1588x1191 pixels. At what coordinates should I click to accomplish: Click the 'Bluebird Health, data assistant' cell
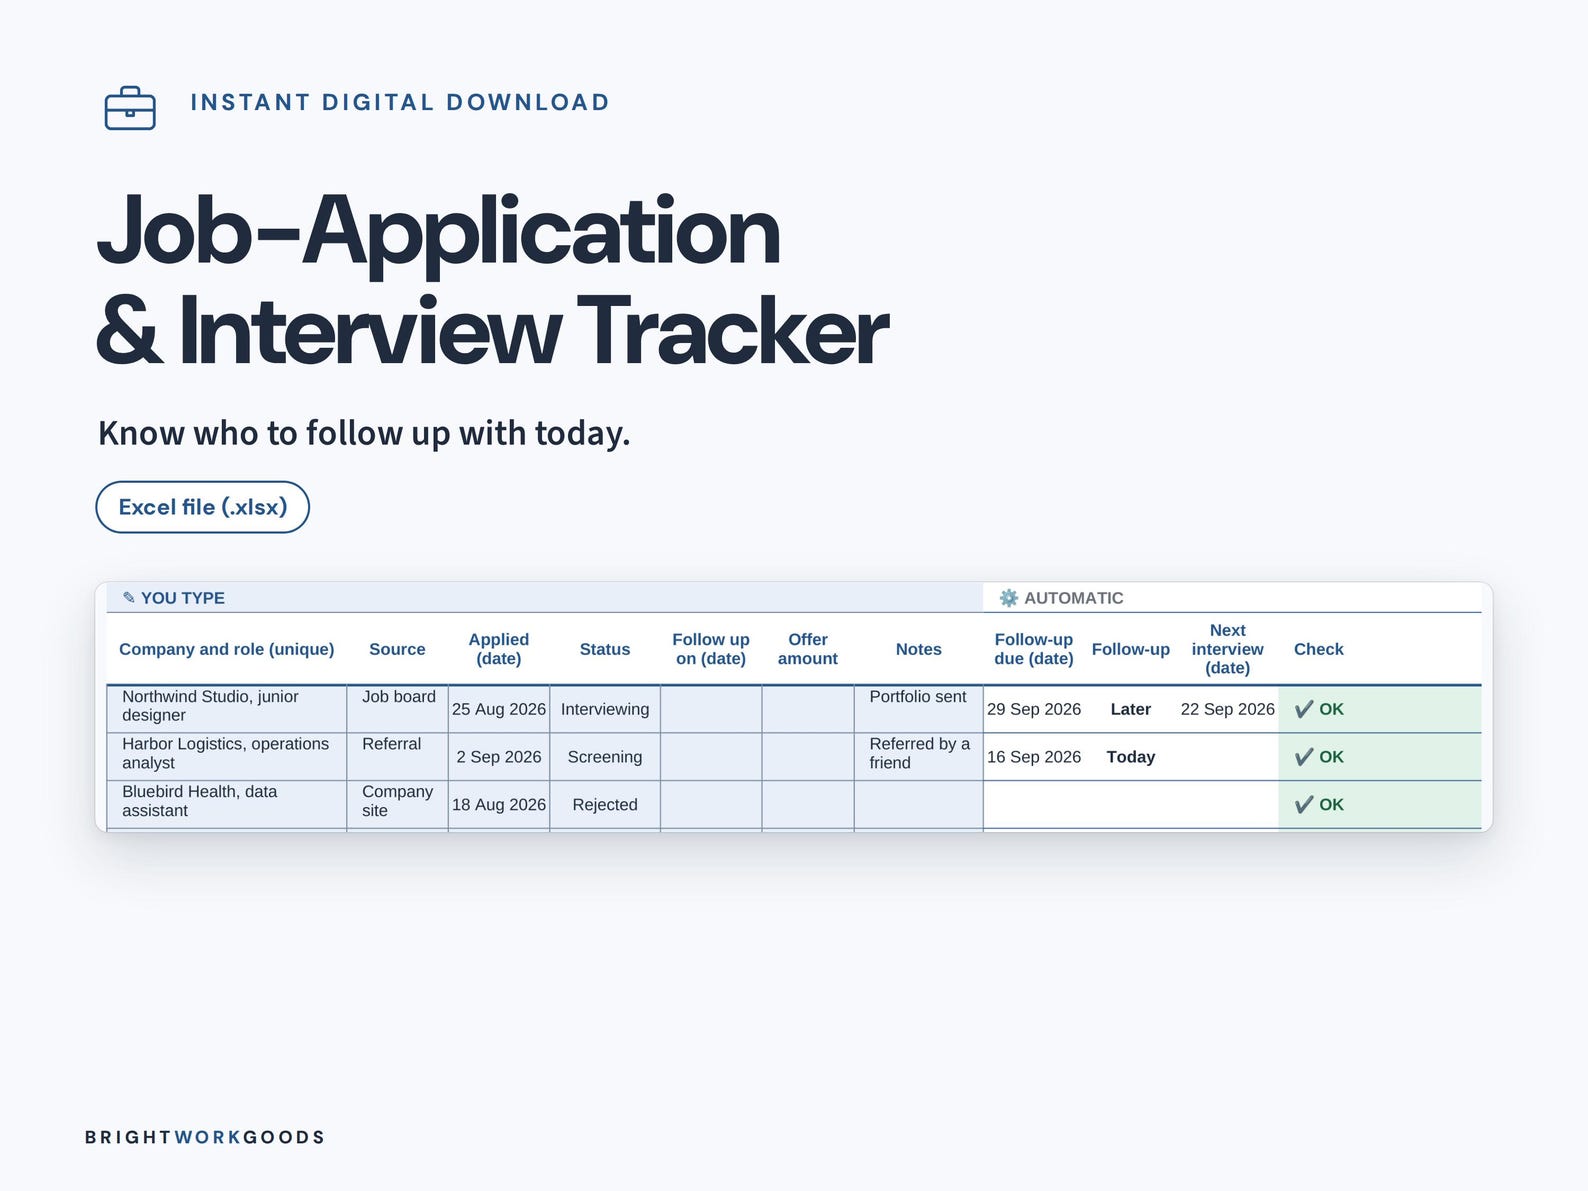pos(227,805)
